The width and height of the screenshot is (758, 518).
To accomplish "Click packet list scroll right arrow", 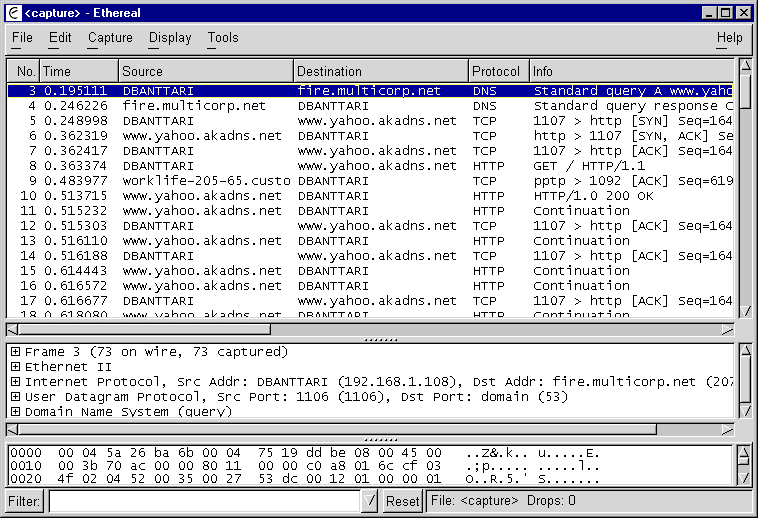I will coord(727,330).
